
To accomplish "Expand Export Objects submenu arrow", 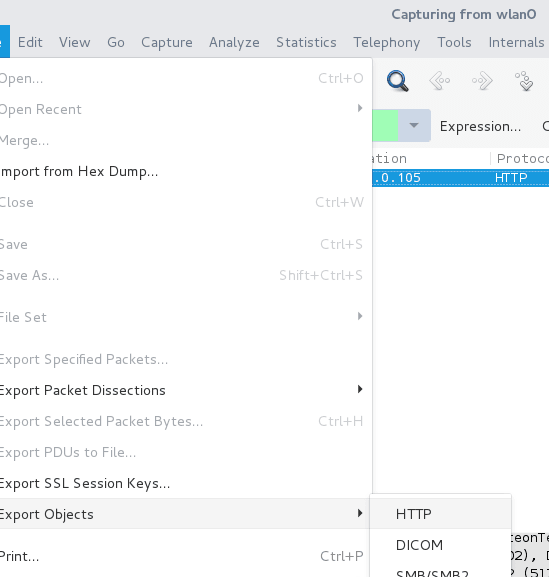I will click(360, 513).
